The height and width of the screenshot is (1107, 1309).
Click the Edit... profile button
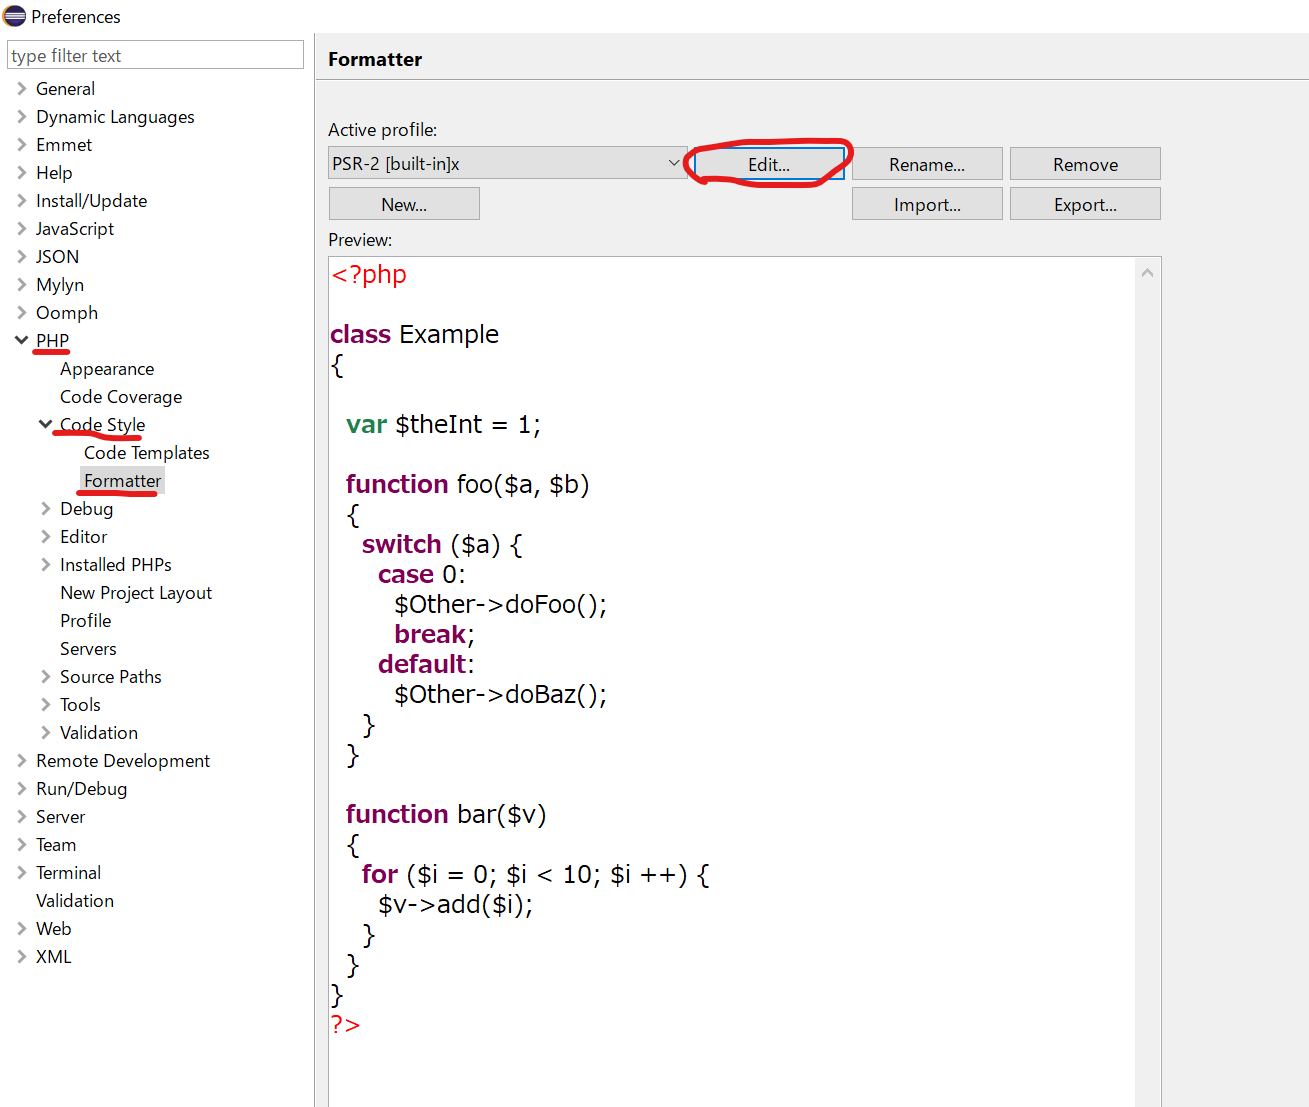pyautogui.click(x=769, y=164)
